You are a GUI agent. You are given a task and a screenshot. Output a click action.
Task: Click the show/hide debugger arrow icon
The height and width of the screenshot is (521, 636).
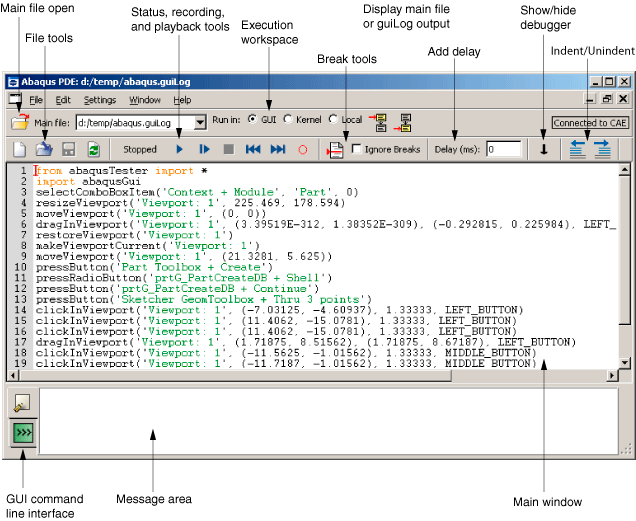point(544,149)
